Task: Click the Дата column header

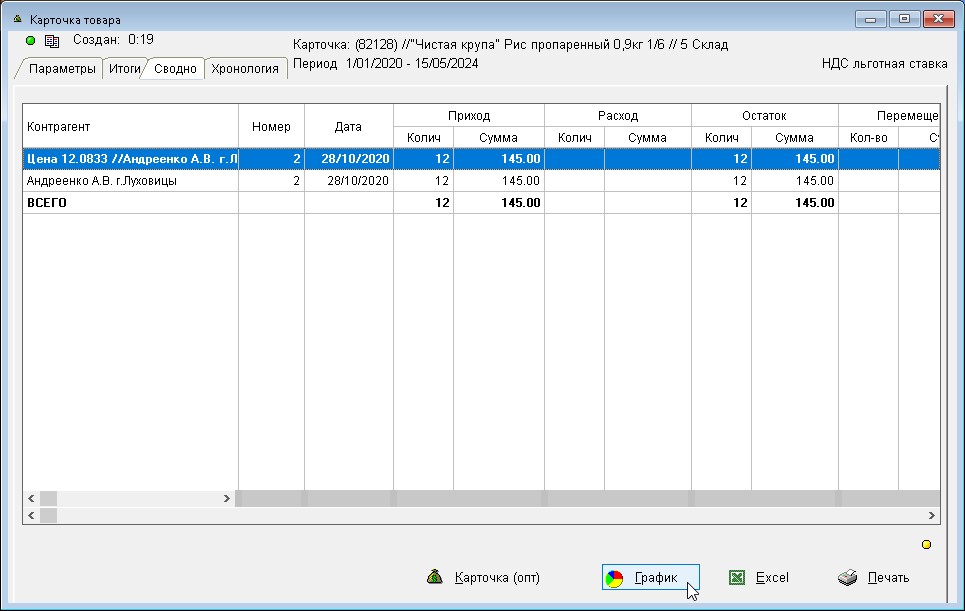Action: 348,127
